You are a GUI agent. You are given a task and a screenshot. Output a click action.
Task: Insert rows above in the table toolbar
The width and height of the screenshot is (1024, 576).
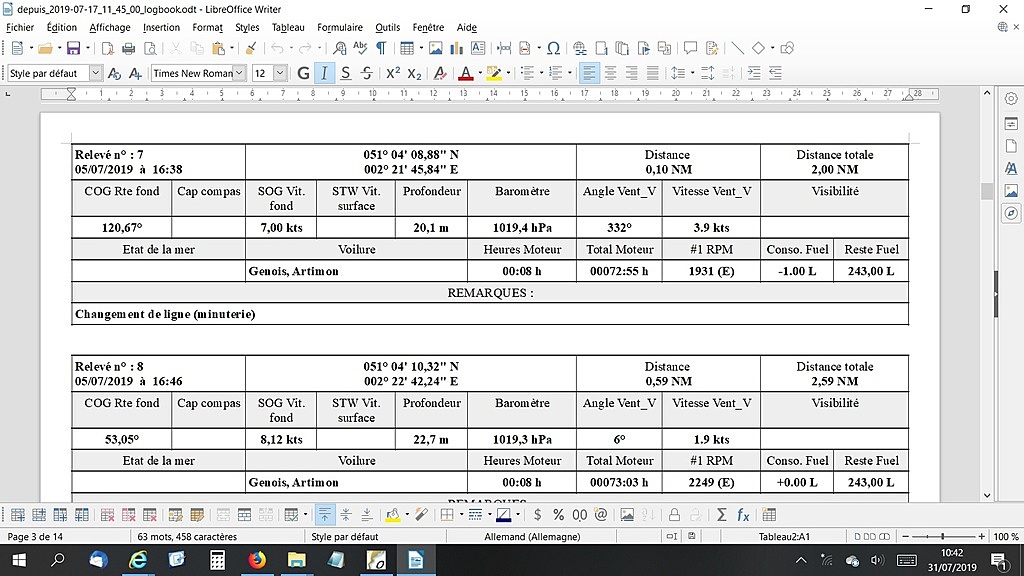18,515
